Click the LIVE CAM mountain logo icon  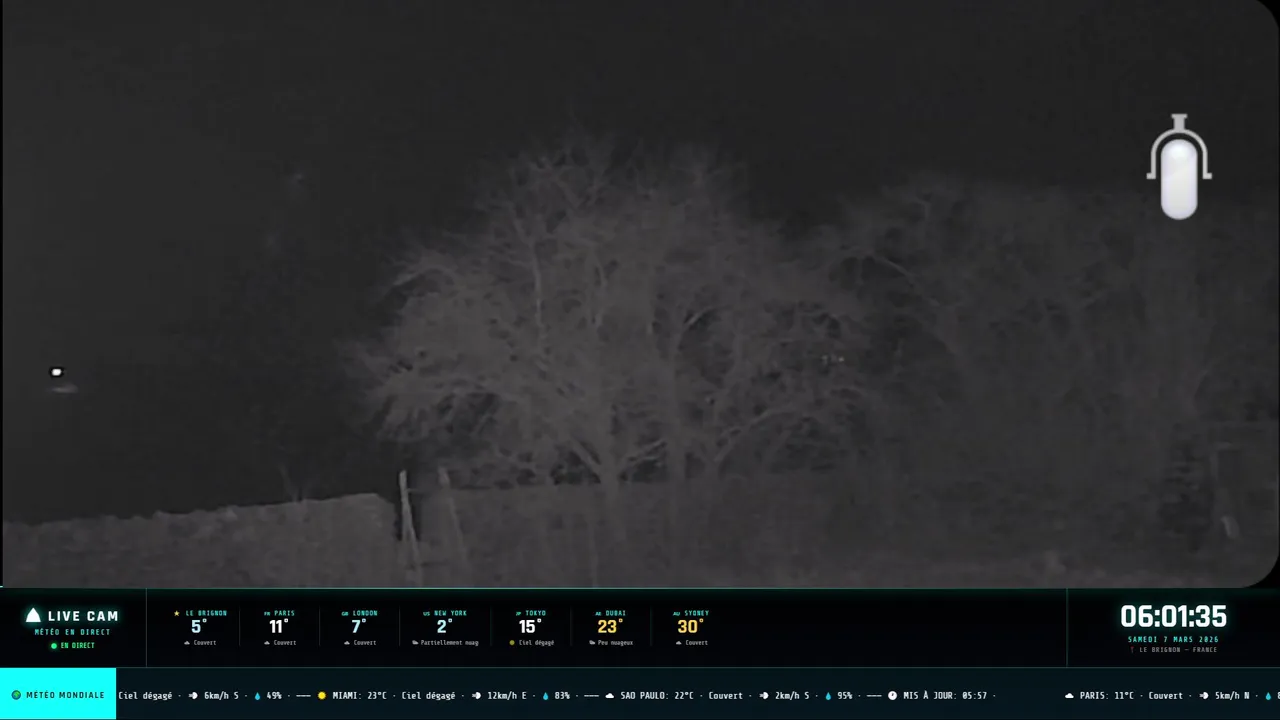(33, 616)
